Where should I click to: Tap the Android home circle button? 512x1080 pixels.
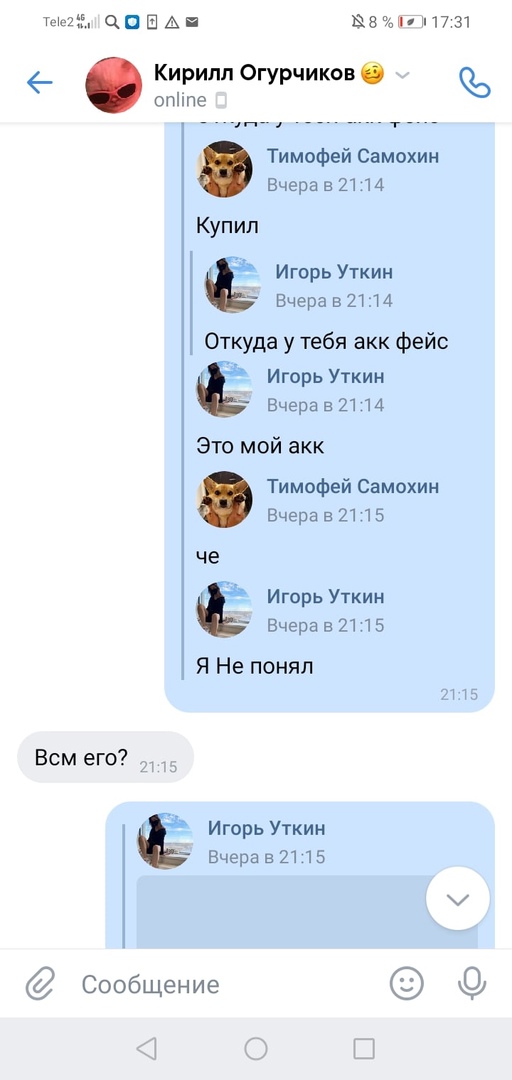click(x=256, y=1048)
